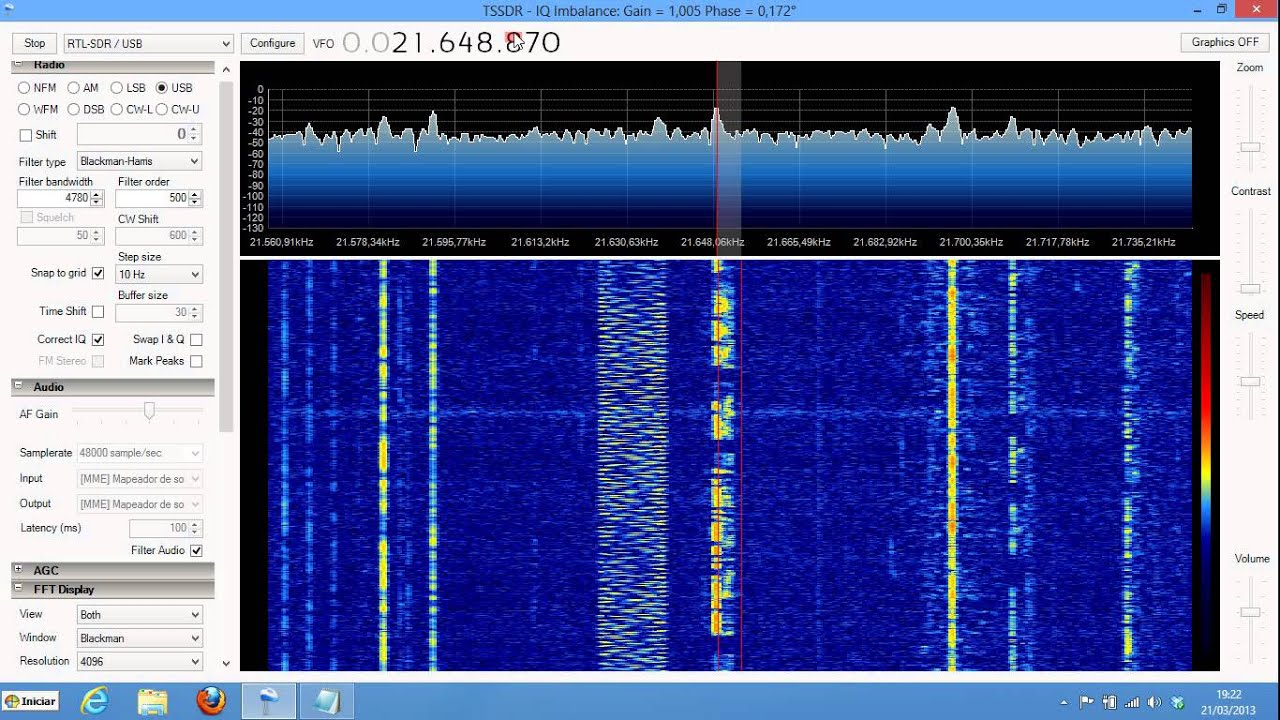Launch Firefox from the taskbar
The width and height of the screenshot is (1280, 720).
[211, 701]
